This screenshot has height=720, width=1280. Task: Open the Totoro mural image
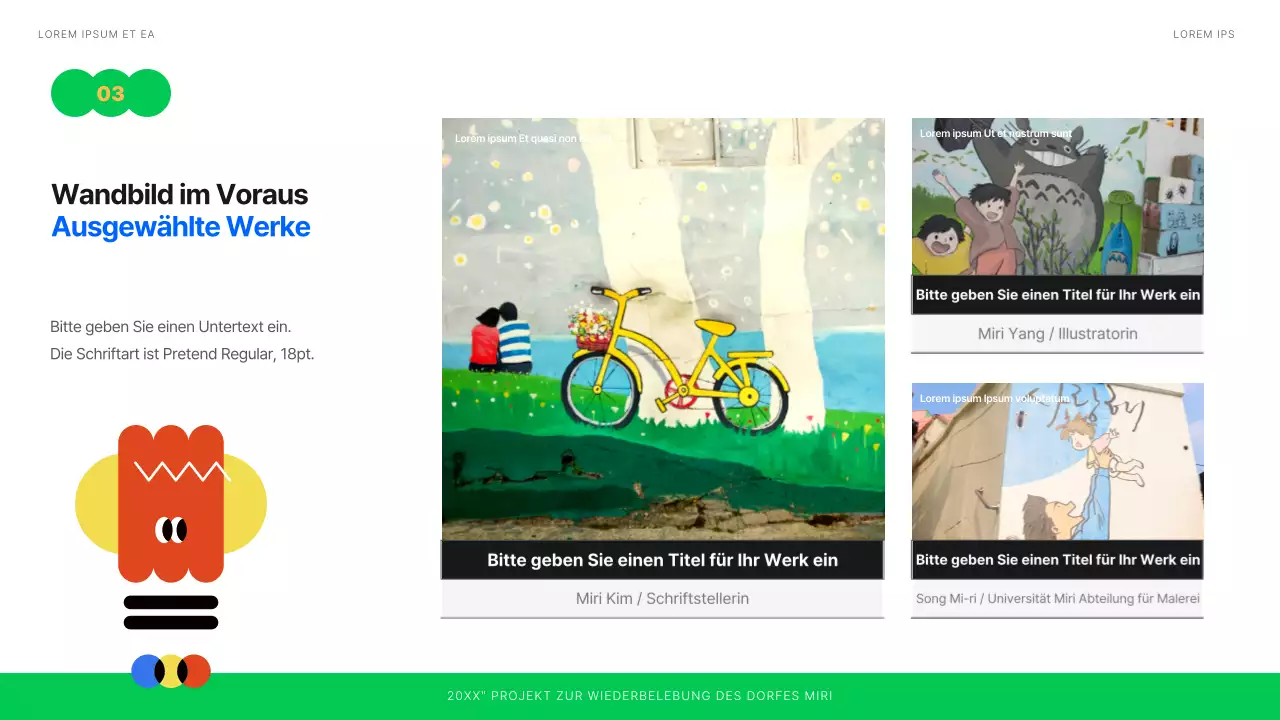[x=1057, y=197]
